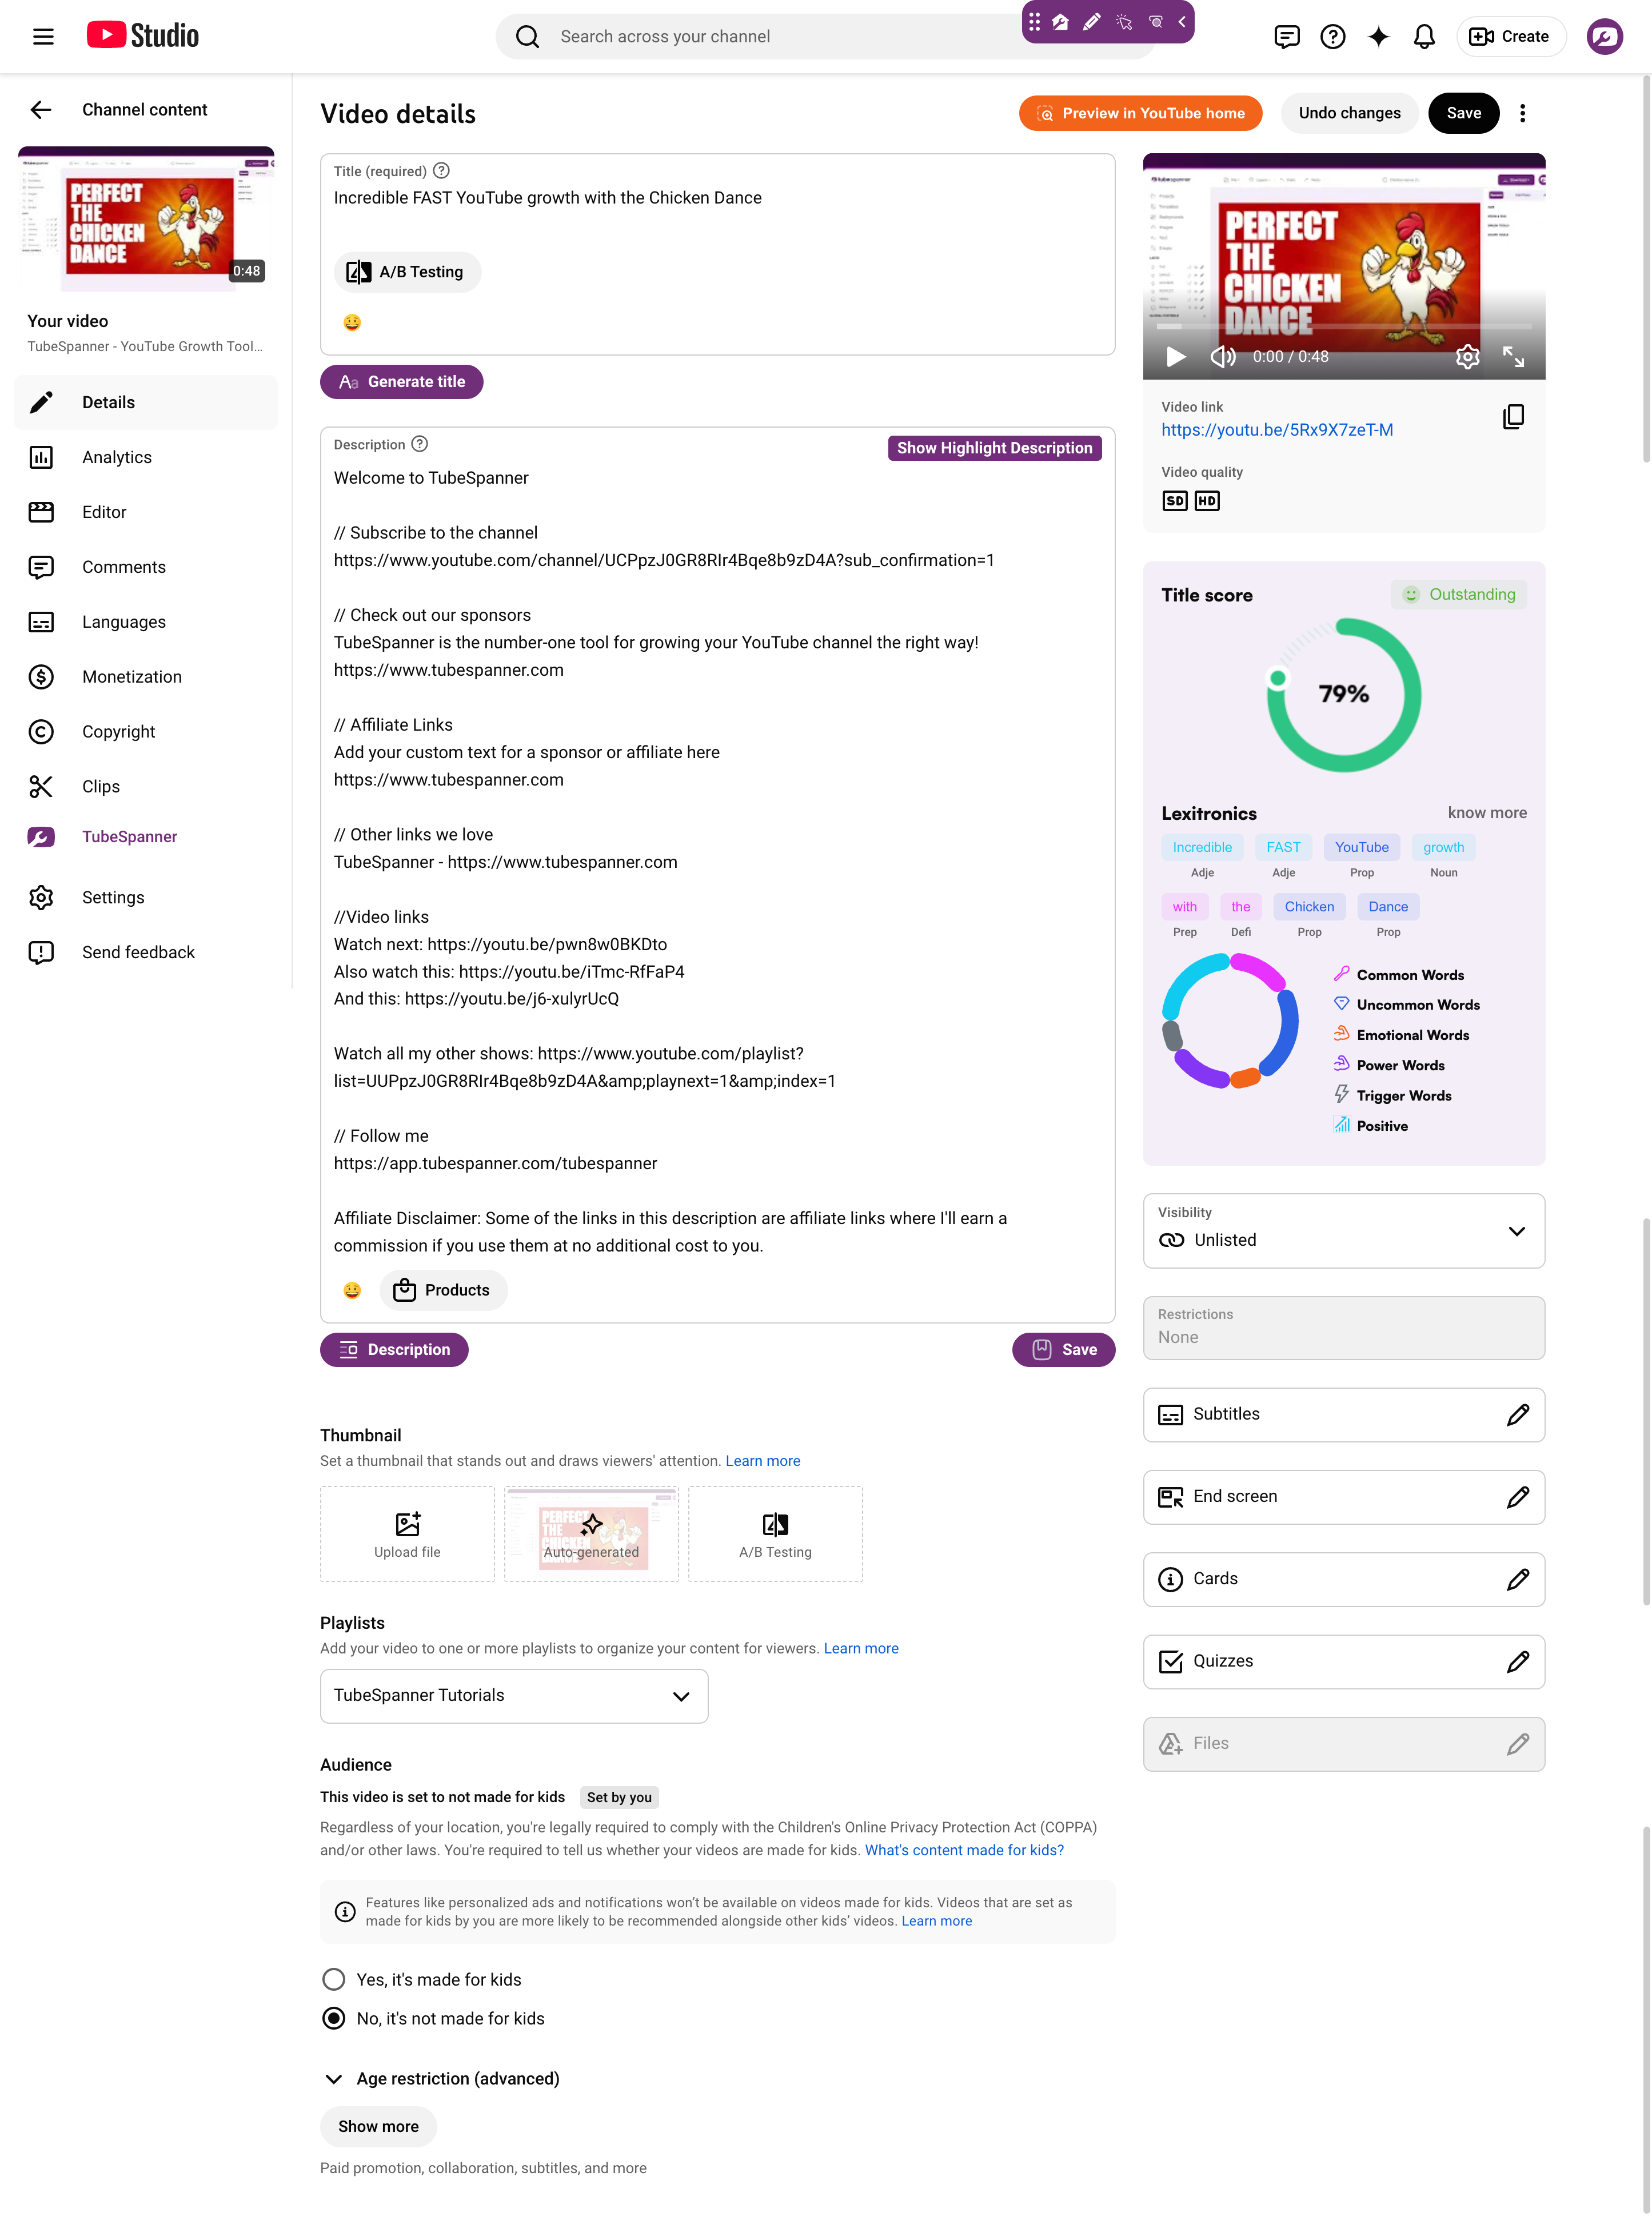Toggle Show Highlight Description
This screenshot has height=2216, width=1652.
pyautogui.click(x=994, y=448)
